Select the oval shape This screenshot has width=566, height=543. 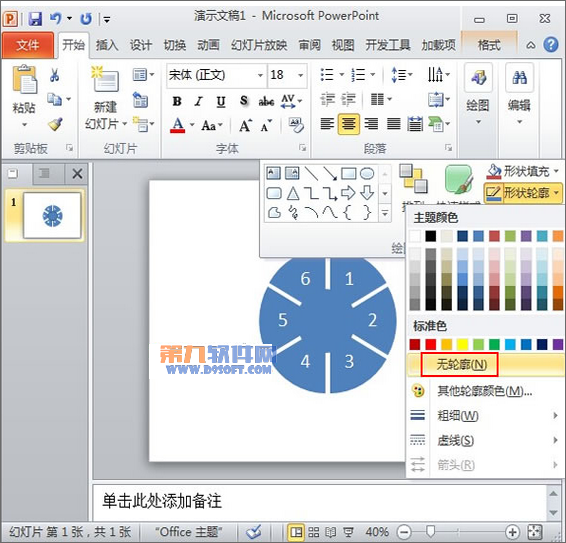point(367,174)
